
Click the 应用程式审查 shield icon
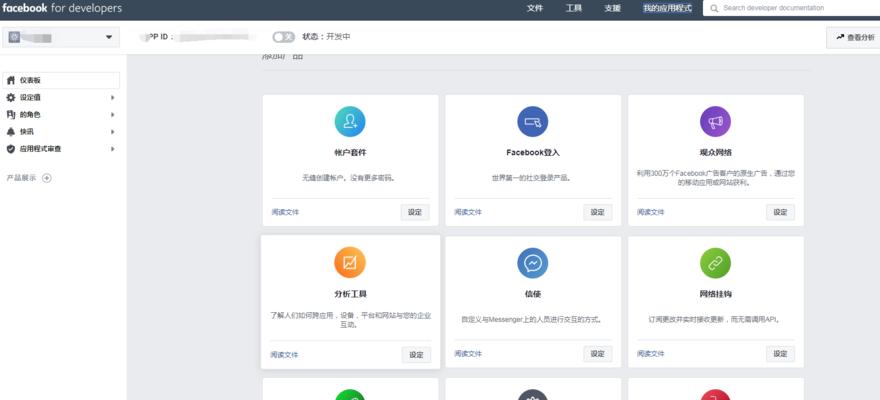click(11, 149)
